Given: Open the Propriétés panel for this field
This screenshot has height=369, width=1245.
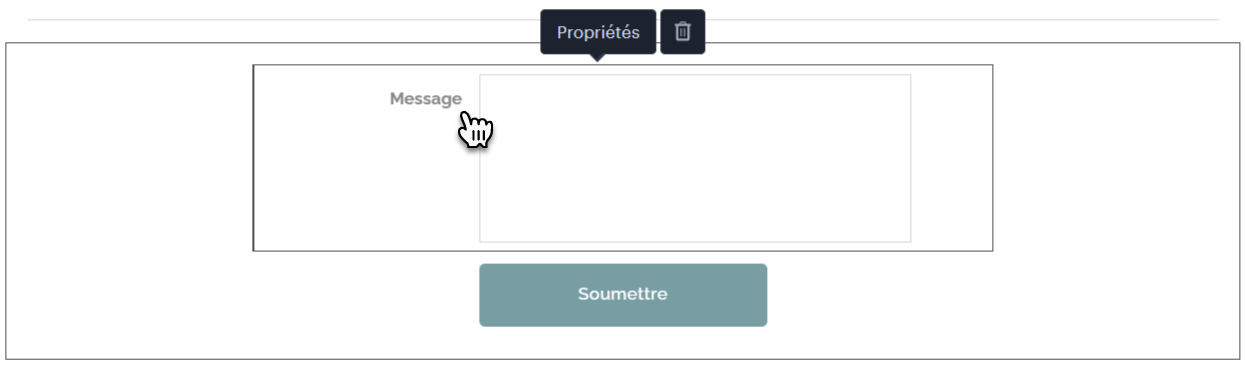Looking at the screenshot, I should point(598,32).
